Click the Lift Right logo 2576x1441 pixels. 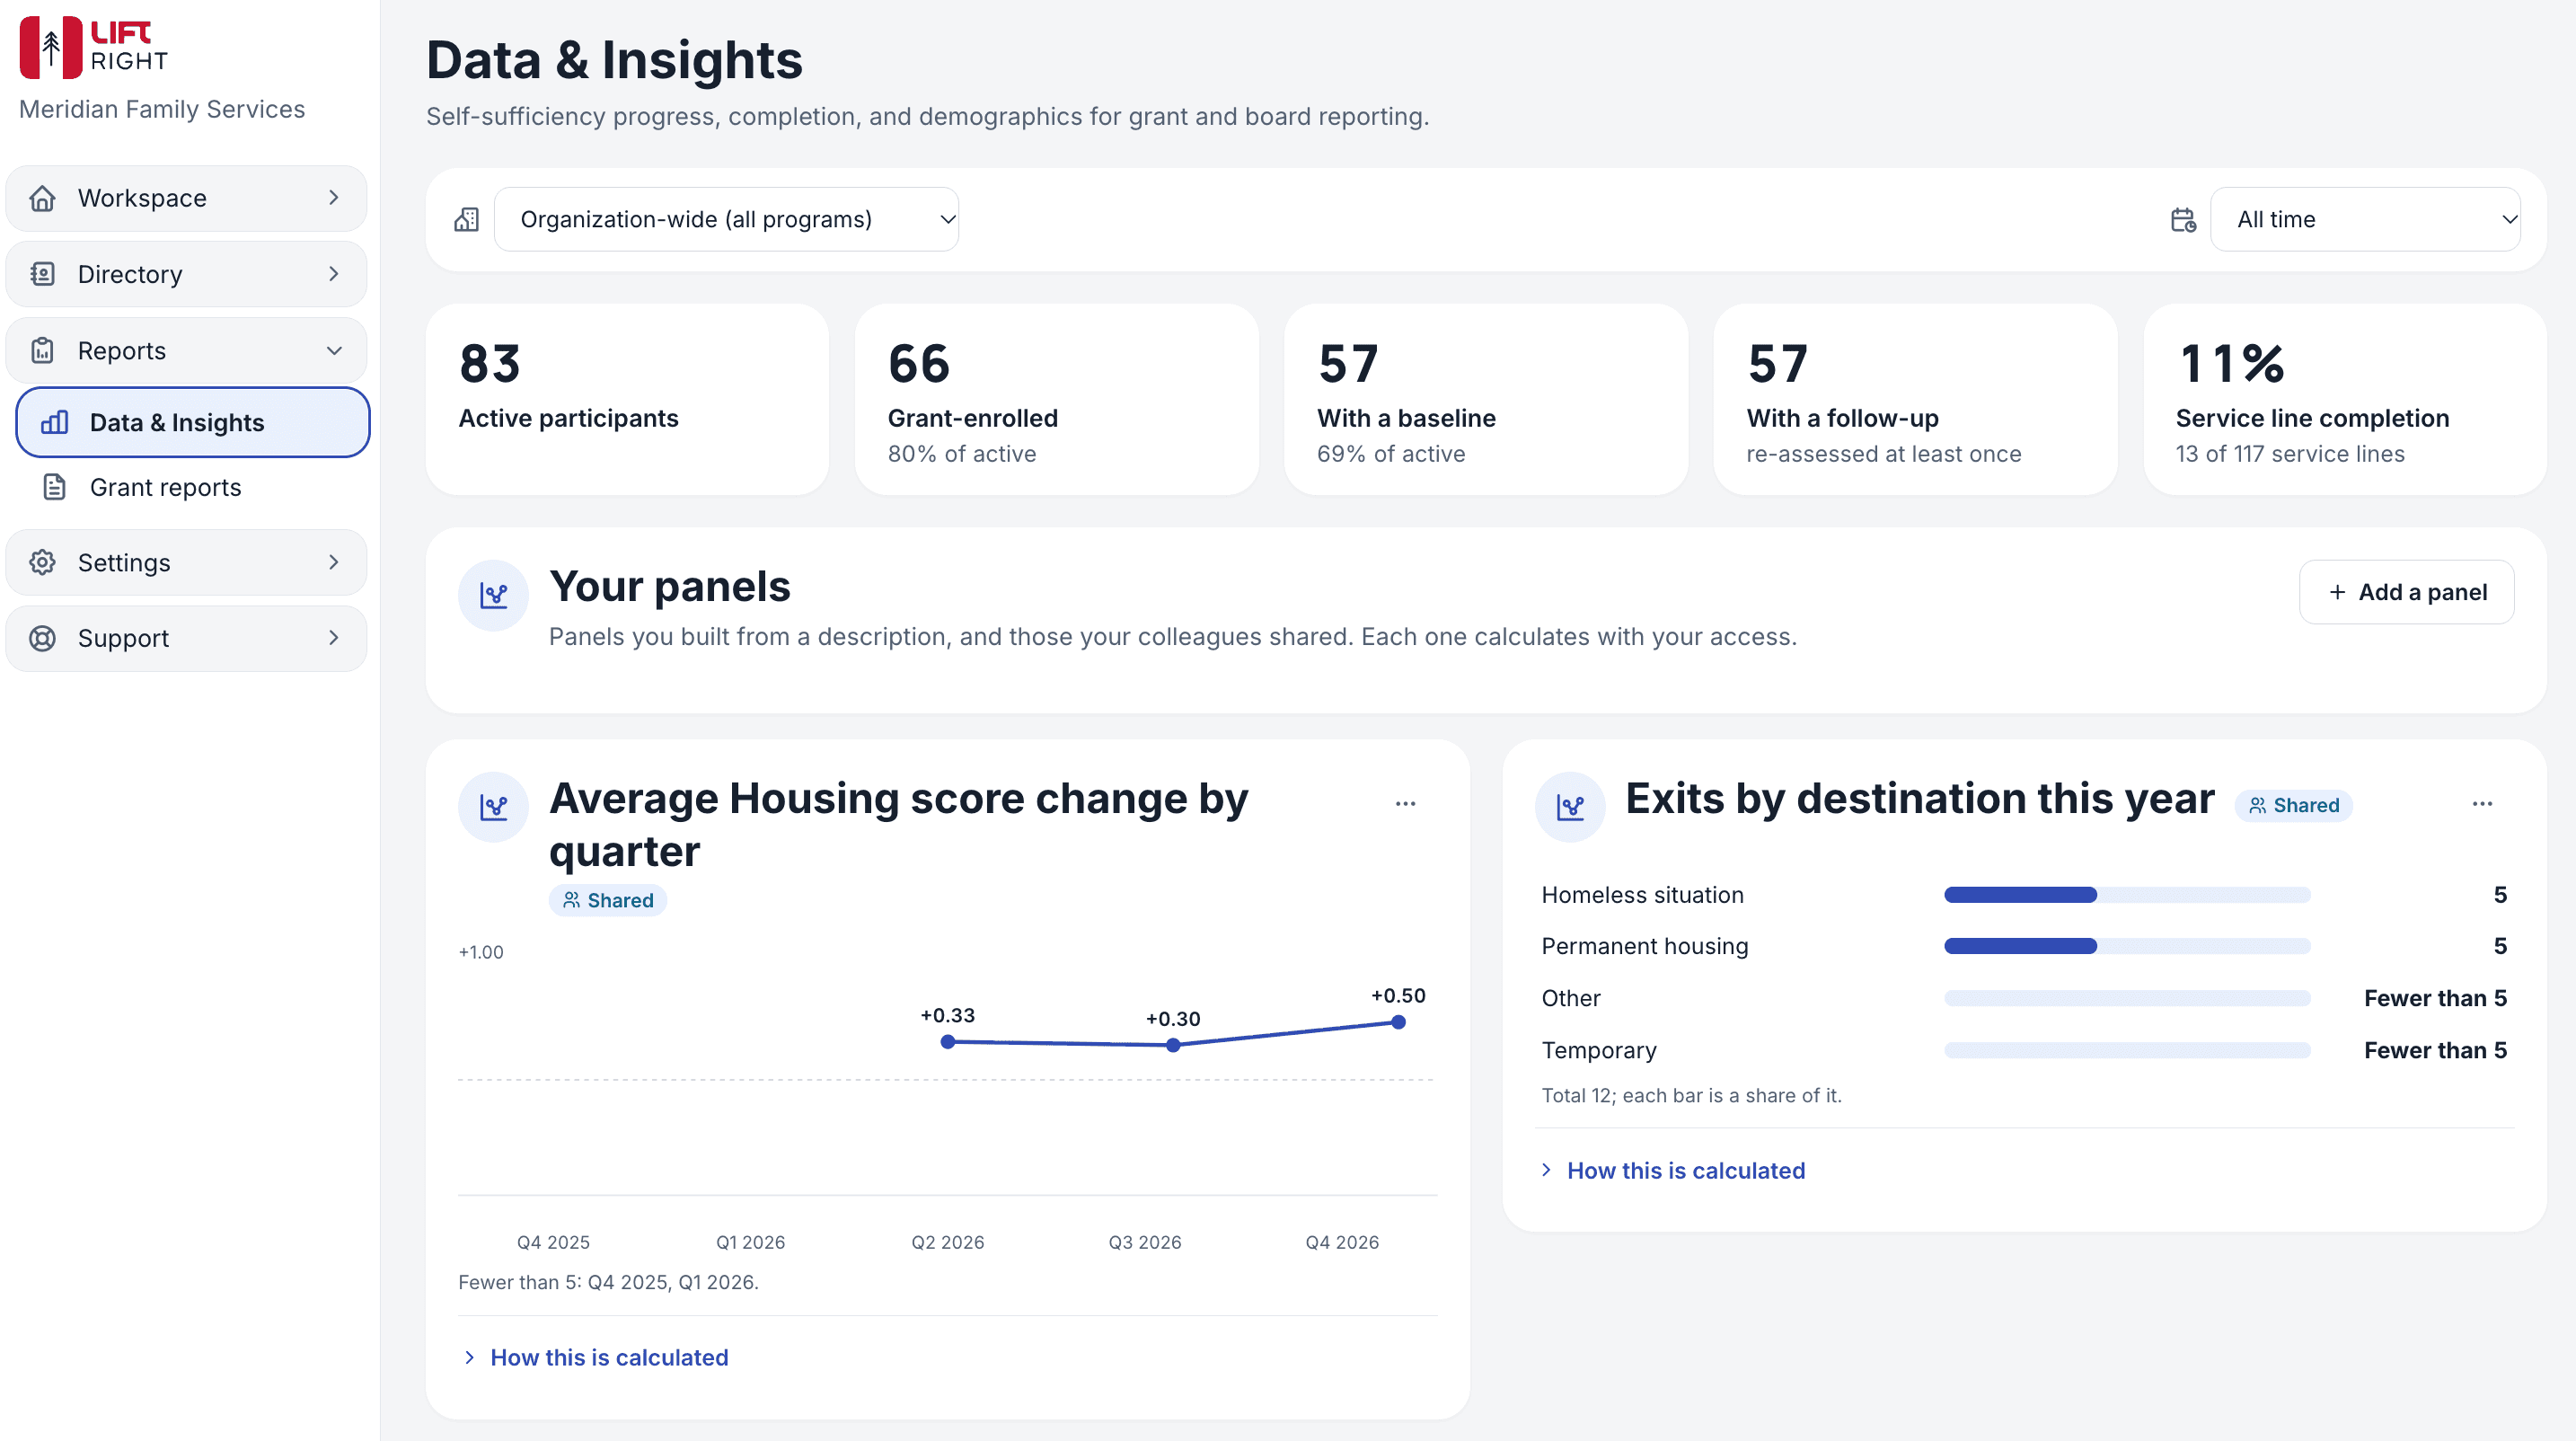(94, 47)
